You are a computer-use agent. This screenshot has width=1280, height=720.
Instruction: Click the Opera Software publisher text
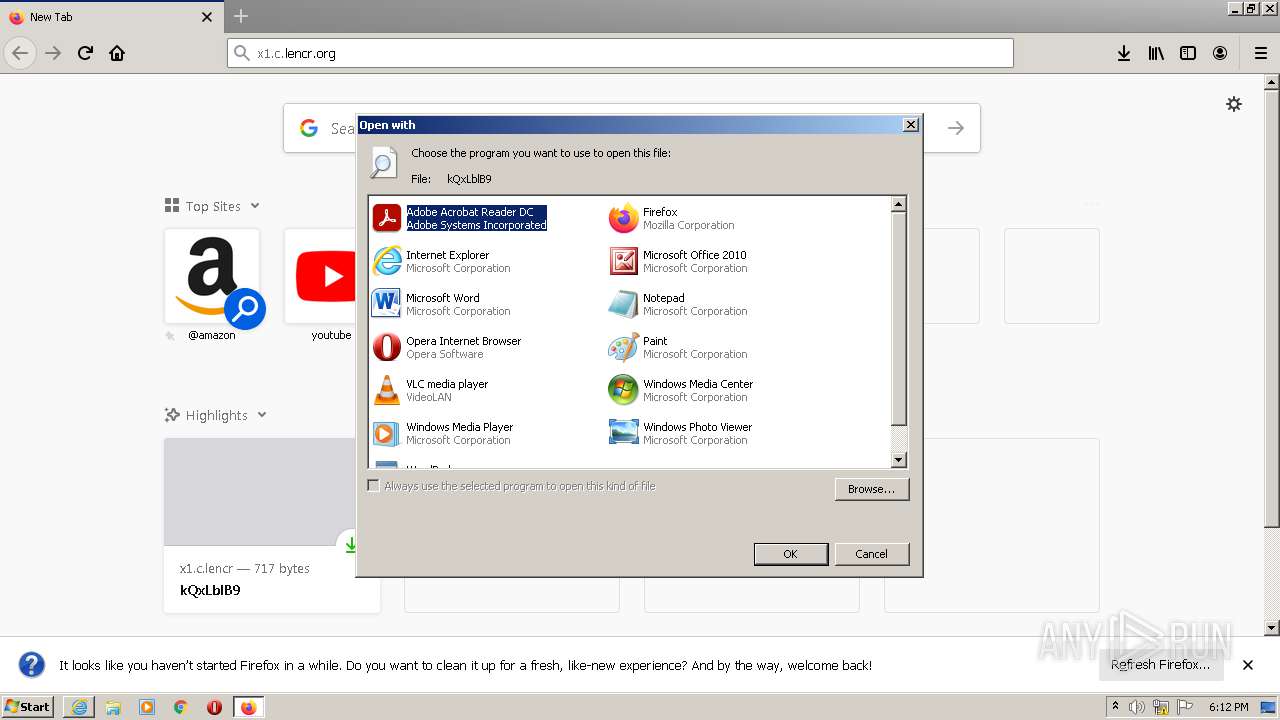pyautogui.click(x=445, y=354)
